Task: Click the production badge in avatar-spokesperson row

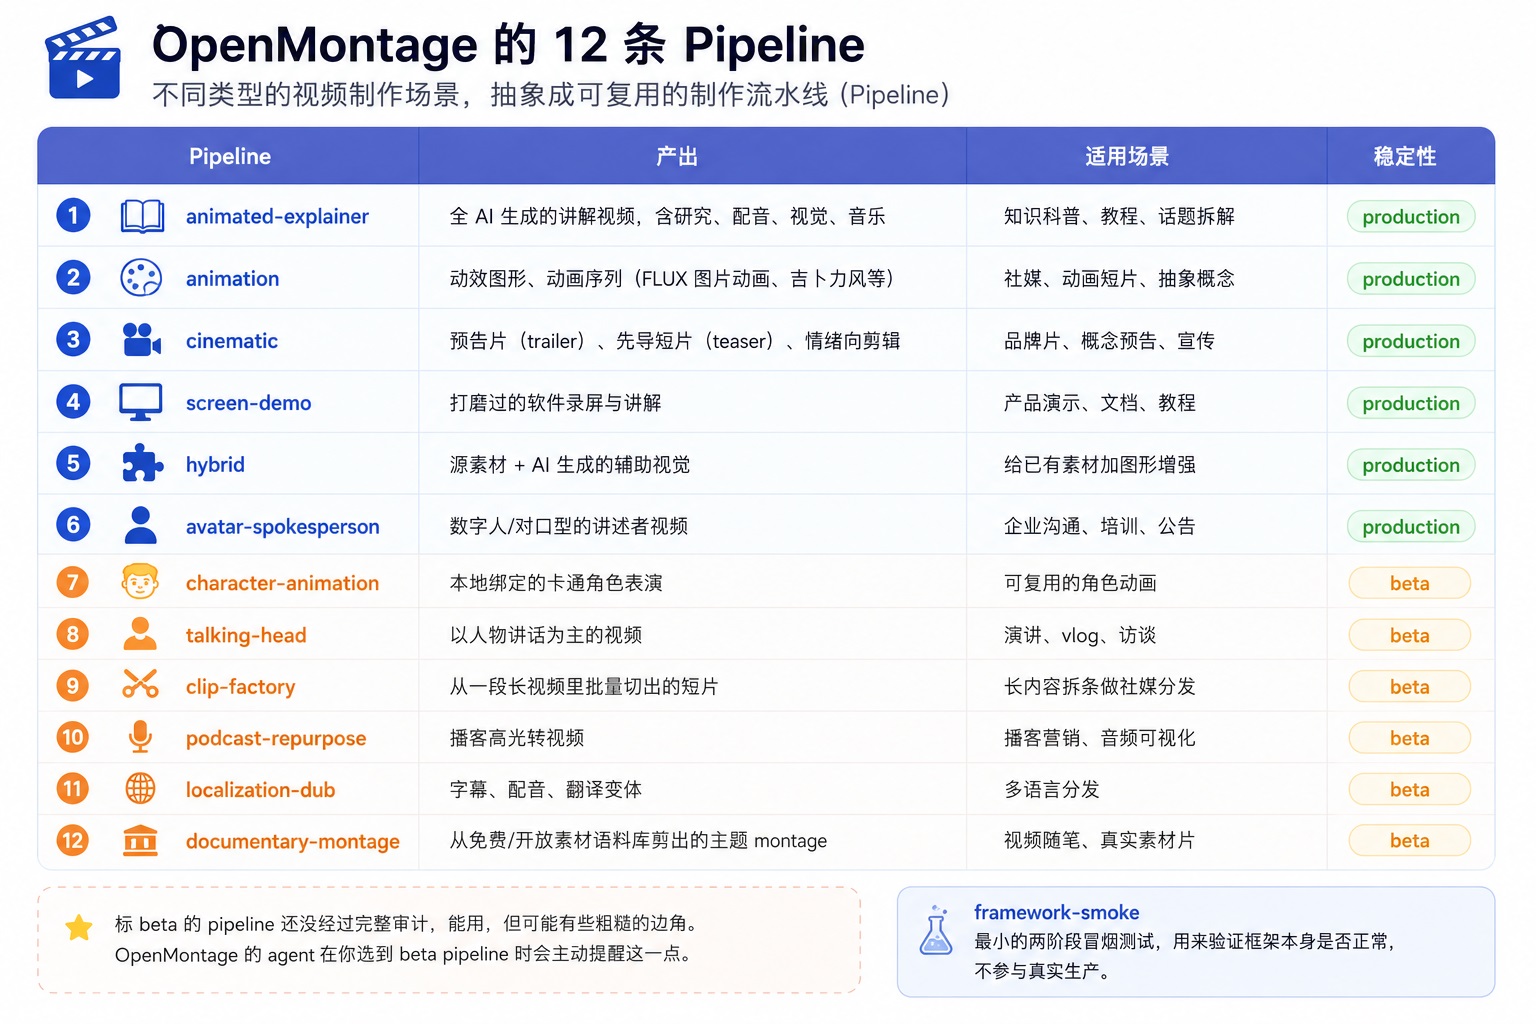Action: [1410, 527]
